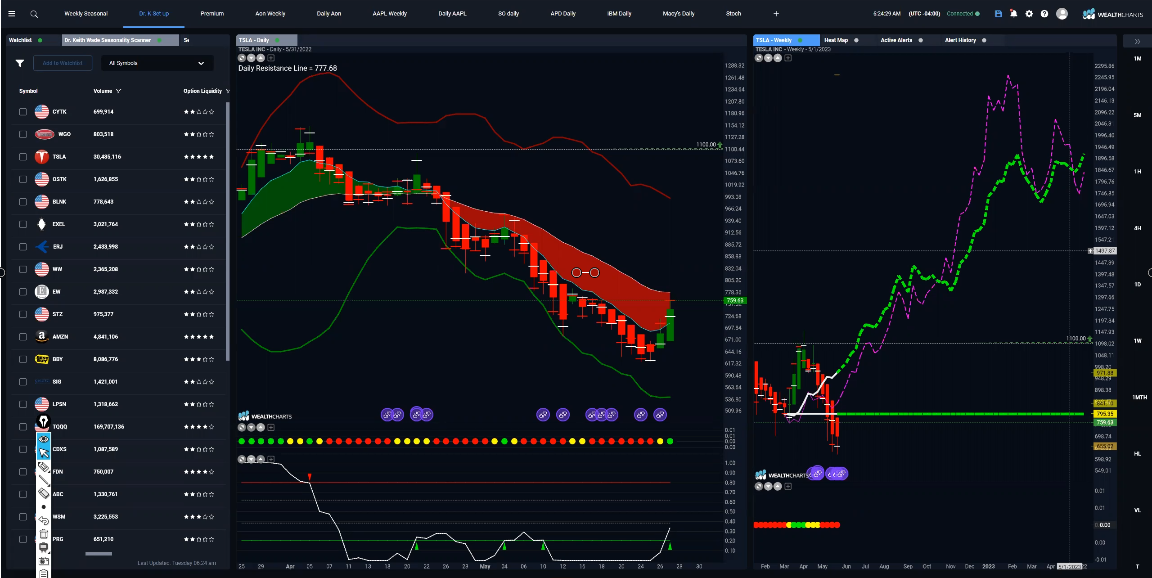Image resolution: width=1152 pixels, height=578 pixels.
Task: Open the All Symbols dropdown
Action: click(157, 63)
